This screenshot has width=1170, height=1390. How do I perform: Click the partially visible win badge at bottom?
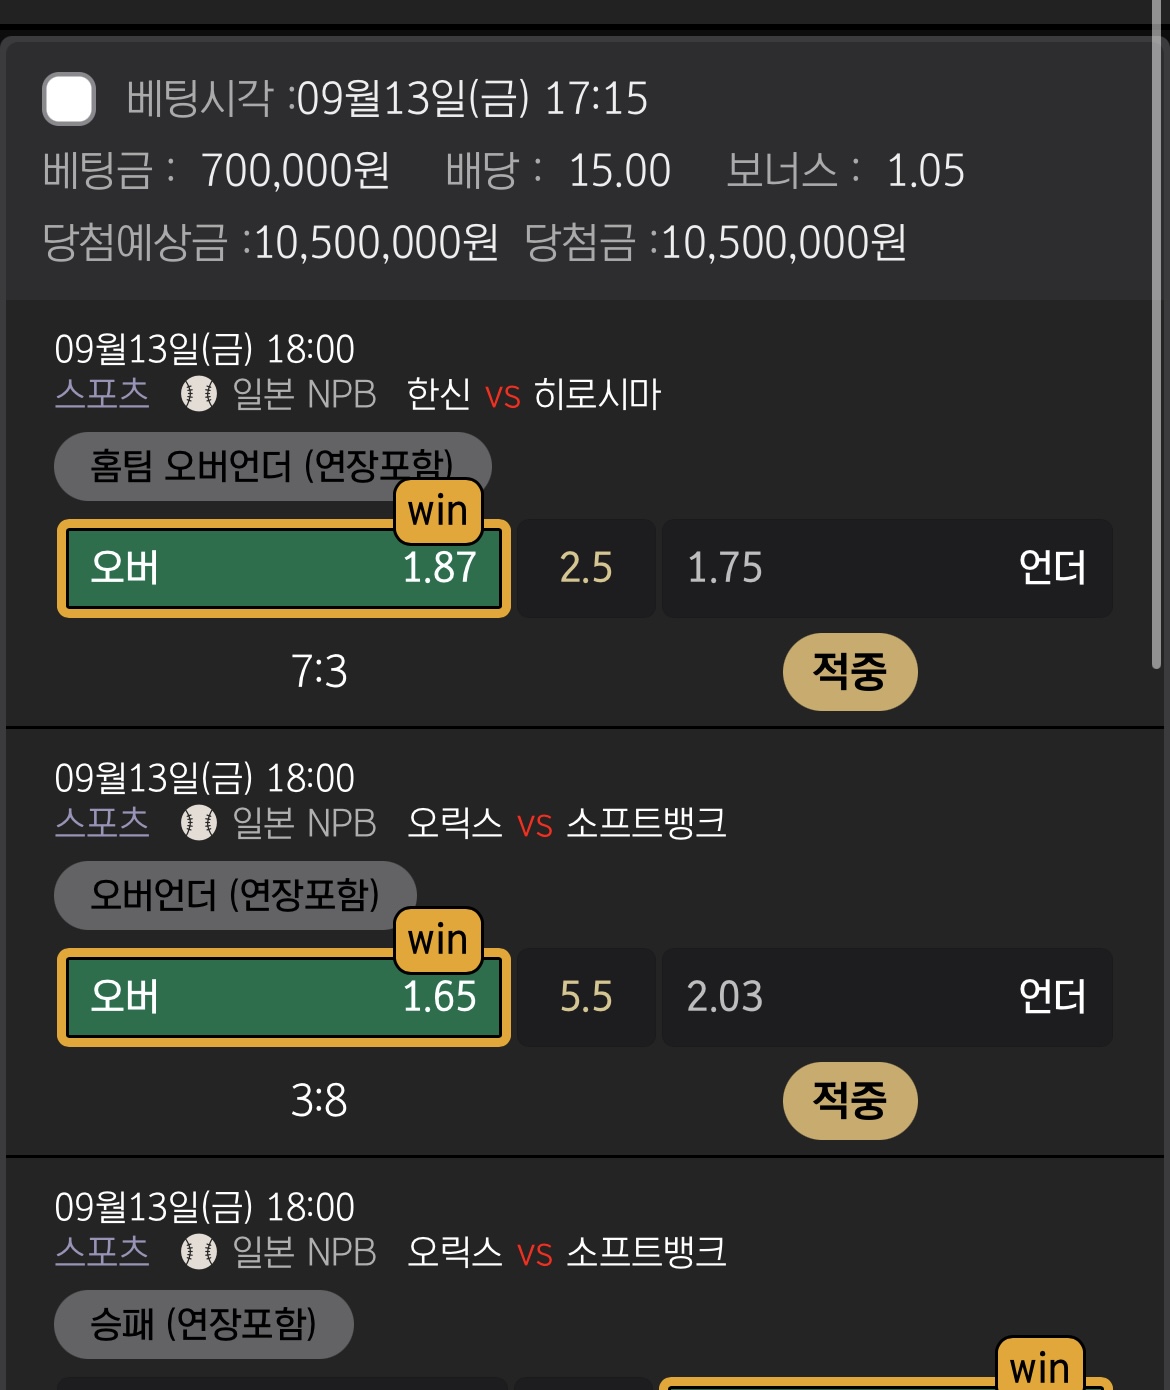click(x=1040, y=1366)
